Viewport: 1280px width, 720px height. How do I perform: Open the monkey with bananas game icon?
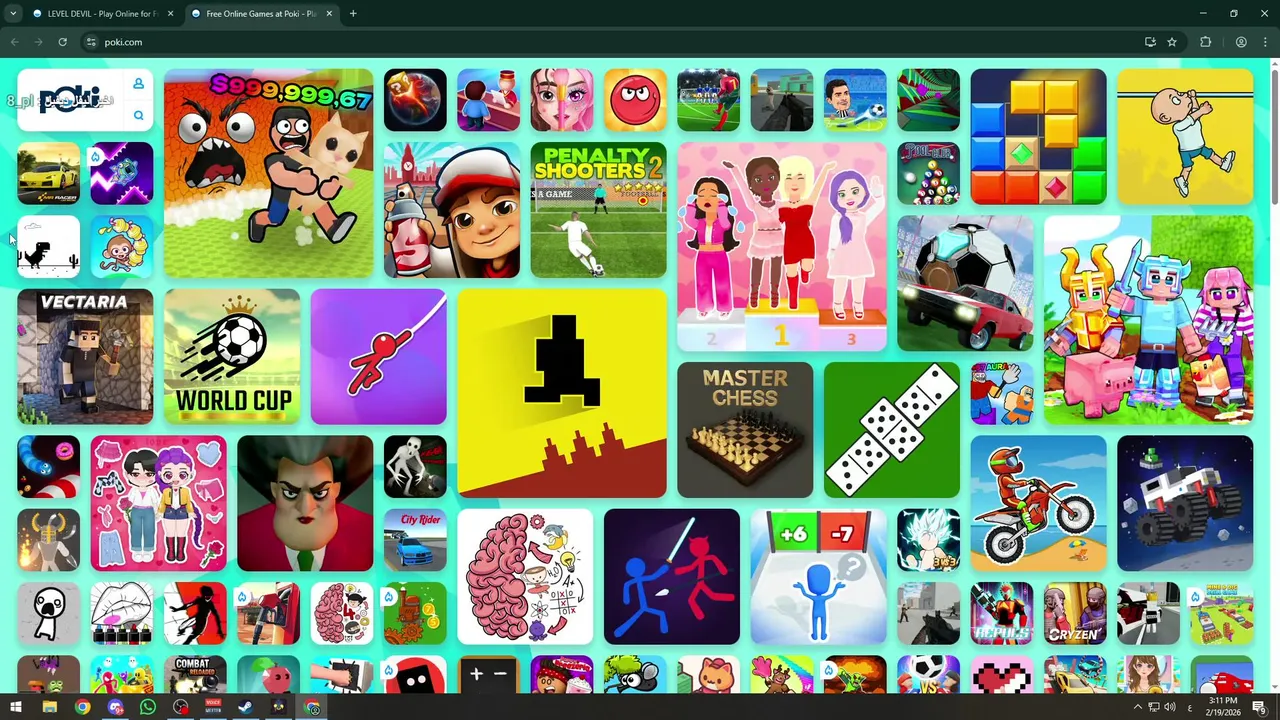[x=122, y=247]
